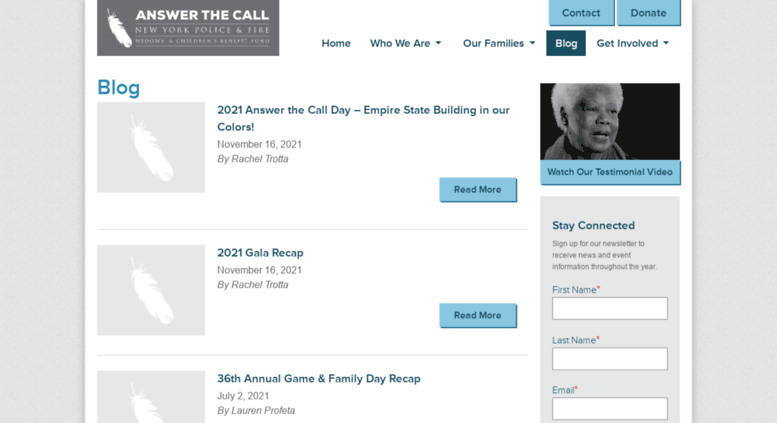Open 36th Annual Game & Family Day Recap
Image resolution: width=777 pixels, height=423 pixels.
click(319, 378)
